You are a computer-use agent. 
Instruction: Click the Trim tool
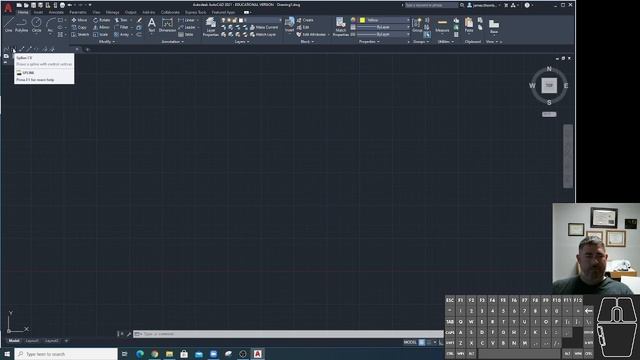[121, 20]
